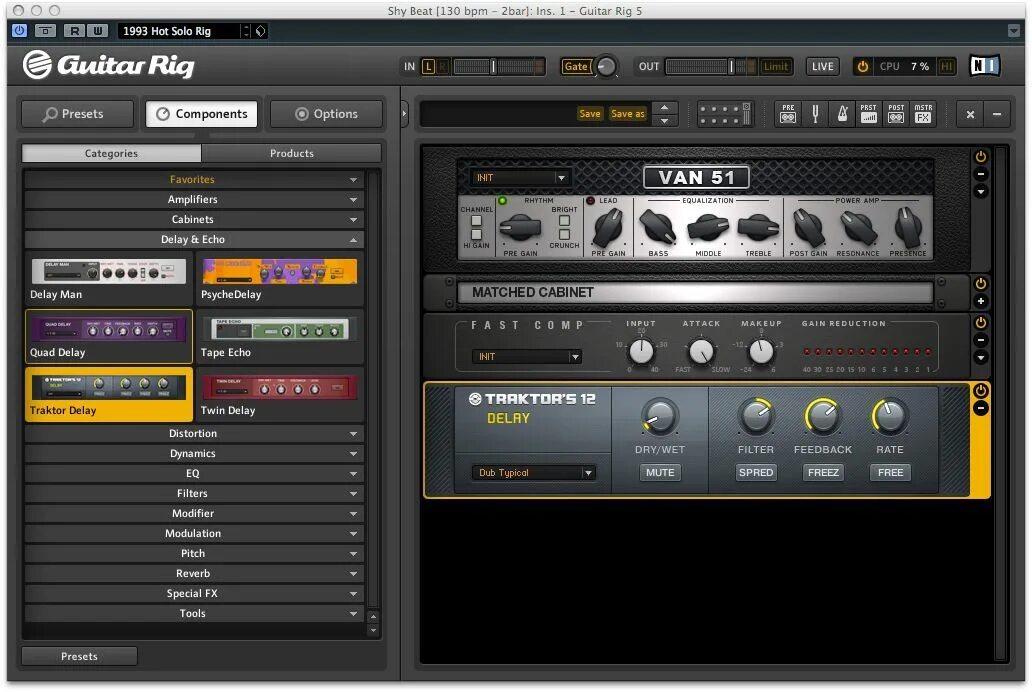Open the Van 51 INIT preset dropdown

[519, 178]
